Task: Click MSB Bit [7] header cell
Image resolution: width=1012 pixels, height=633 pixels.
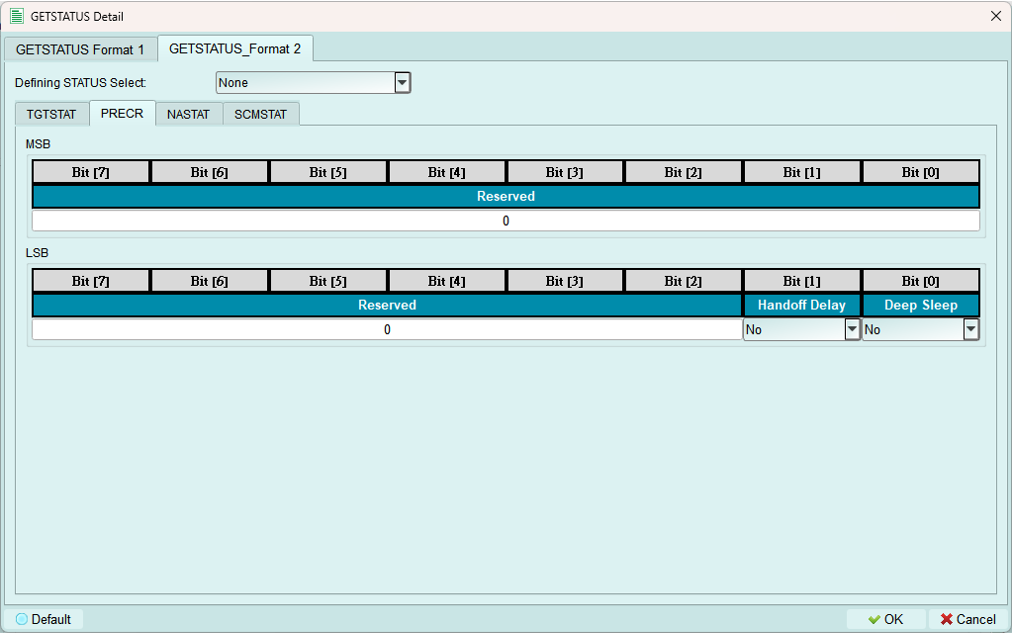Action: pos(91,172)
